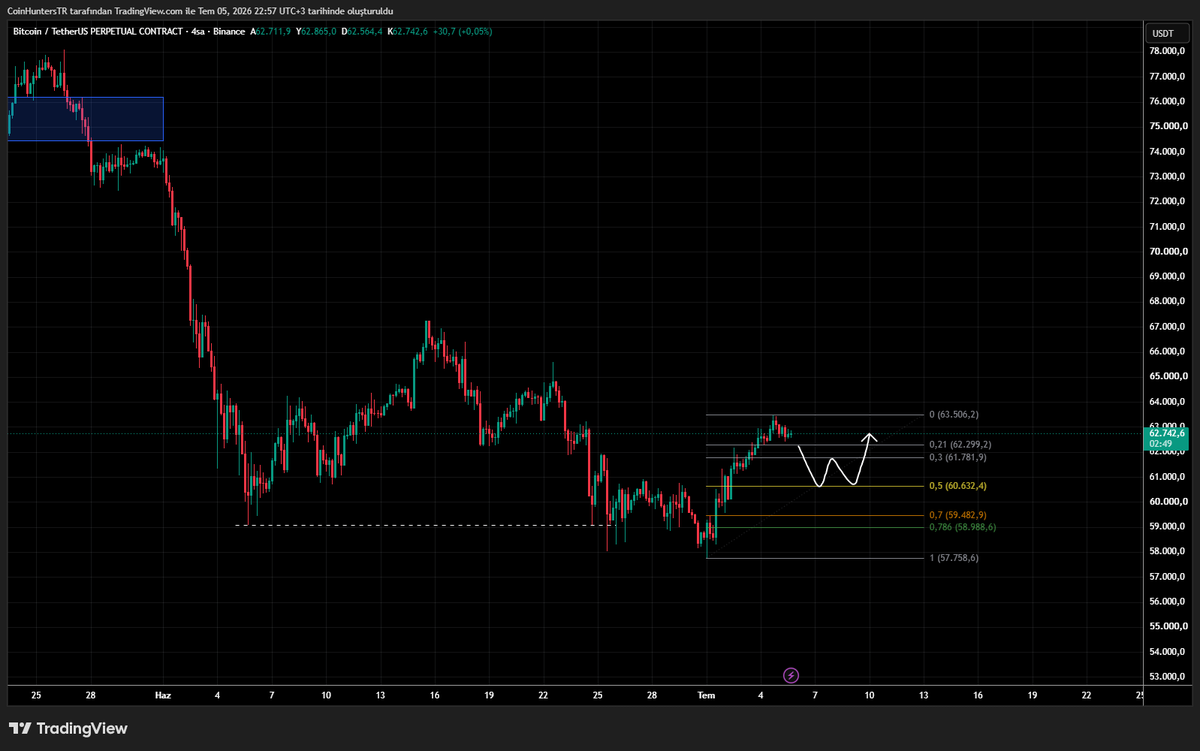Click the 55.000,0 price axis label
Image resolution: width=1200 pixels, height=751 pixels.
(x=1167, y=626)
